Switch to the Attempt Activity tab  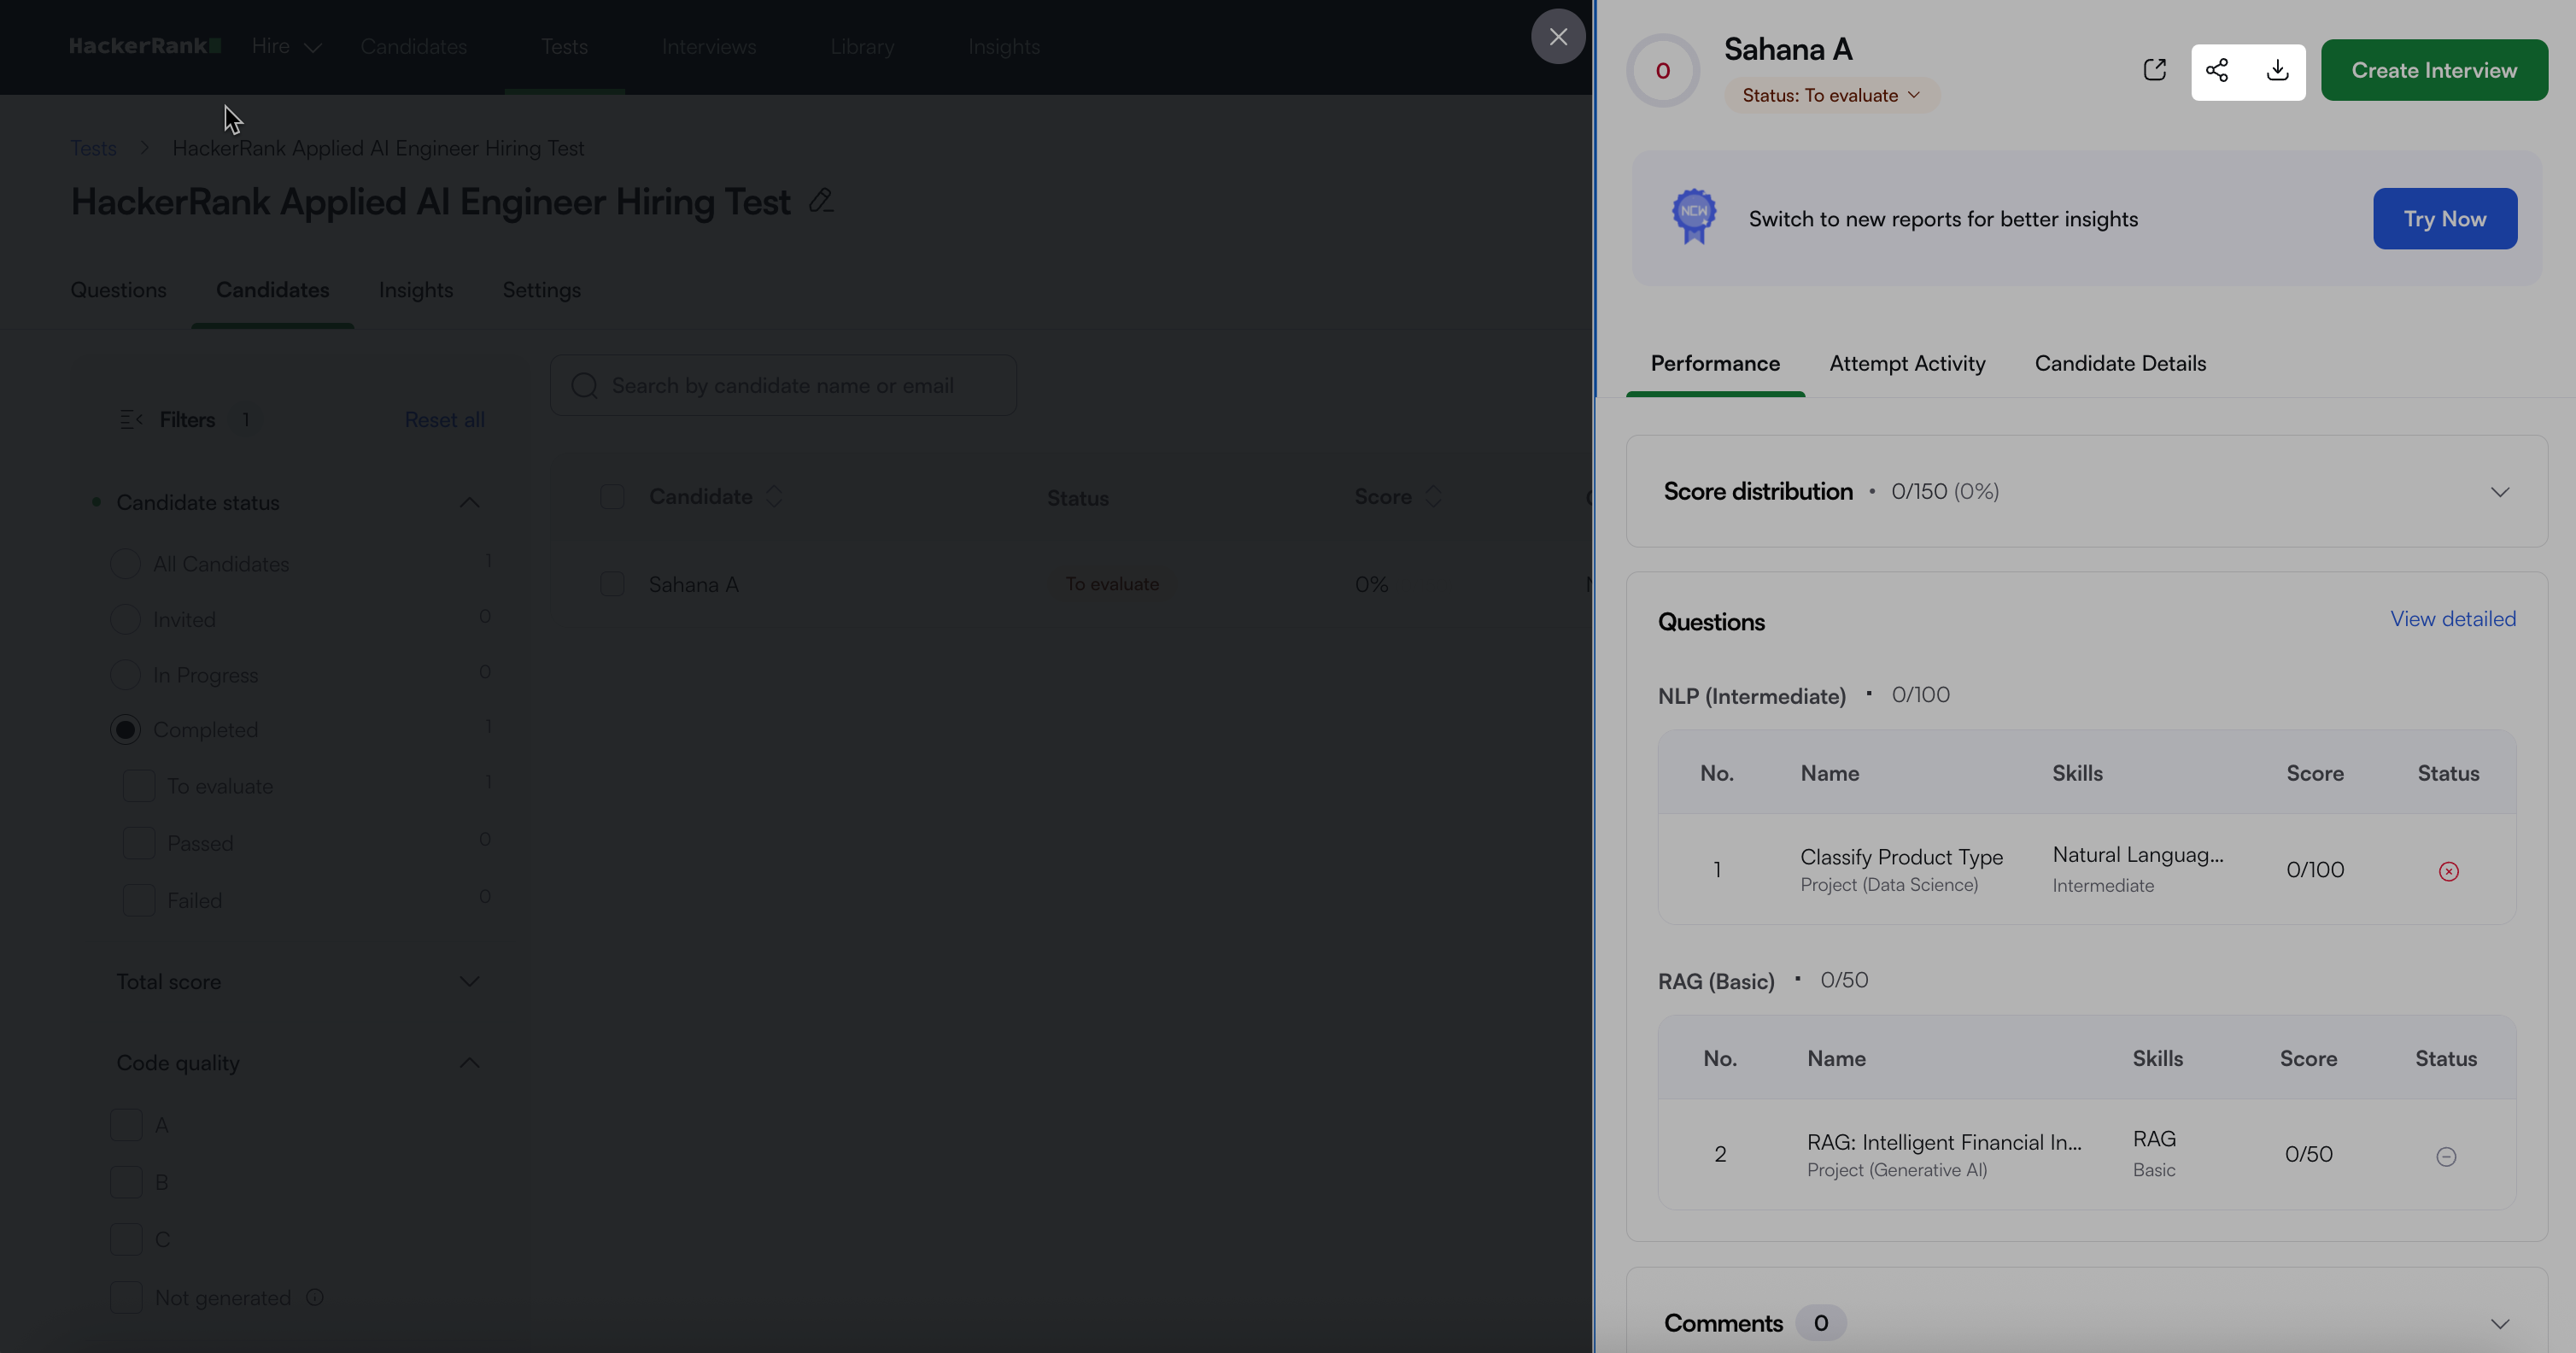click(x=1907, y=364)
